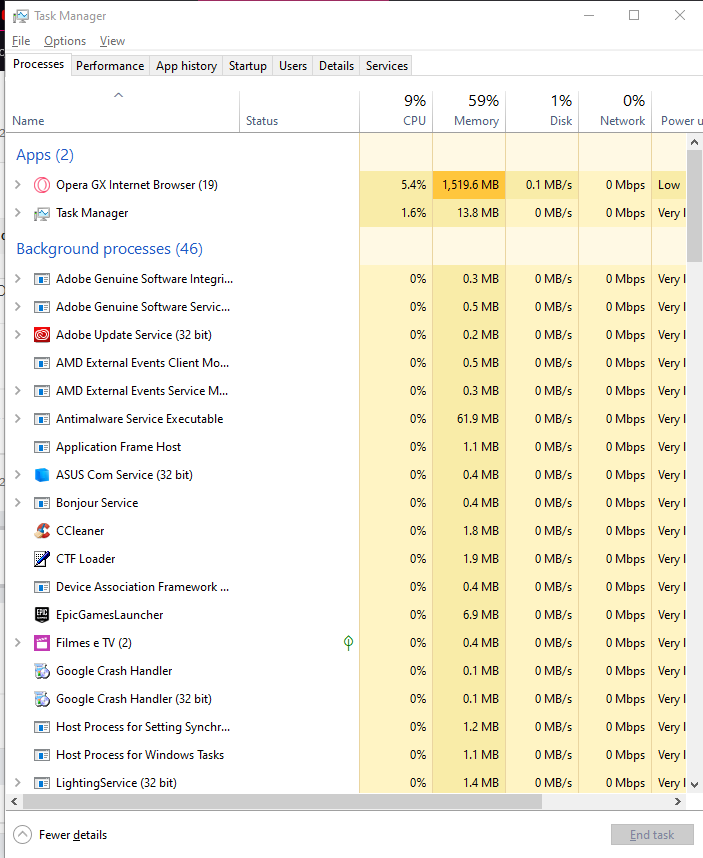703x858 pixels.
Task: Click the Adobe Genuine Software Integrity icon
Action: click(42, 279)
